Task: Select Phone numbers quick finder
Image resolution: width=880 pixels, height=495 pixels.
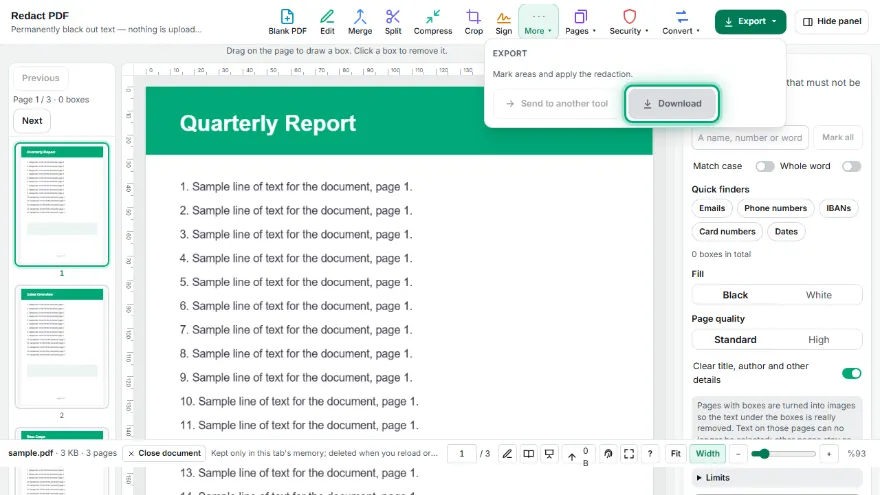Action: [x=775, y=208]
